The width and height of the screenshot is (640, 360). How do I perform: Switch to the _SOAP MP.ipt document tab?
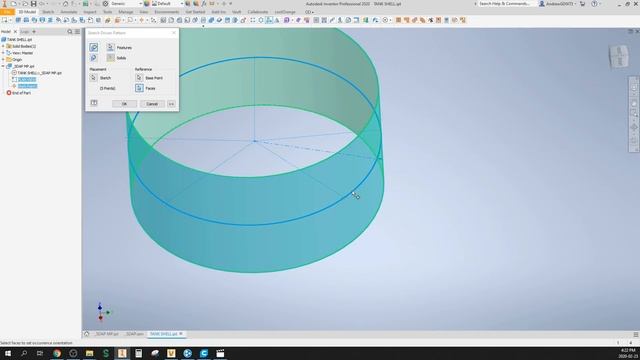(107, 334)
